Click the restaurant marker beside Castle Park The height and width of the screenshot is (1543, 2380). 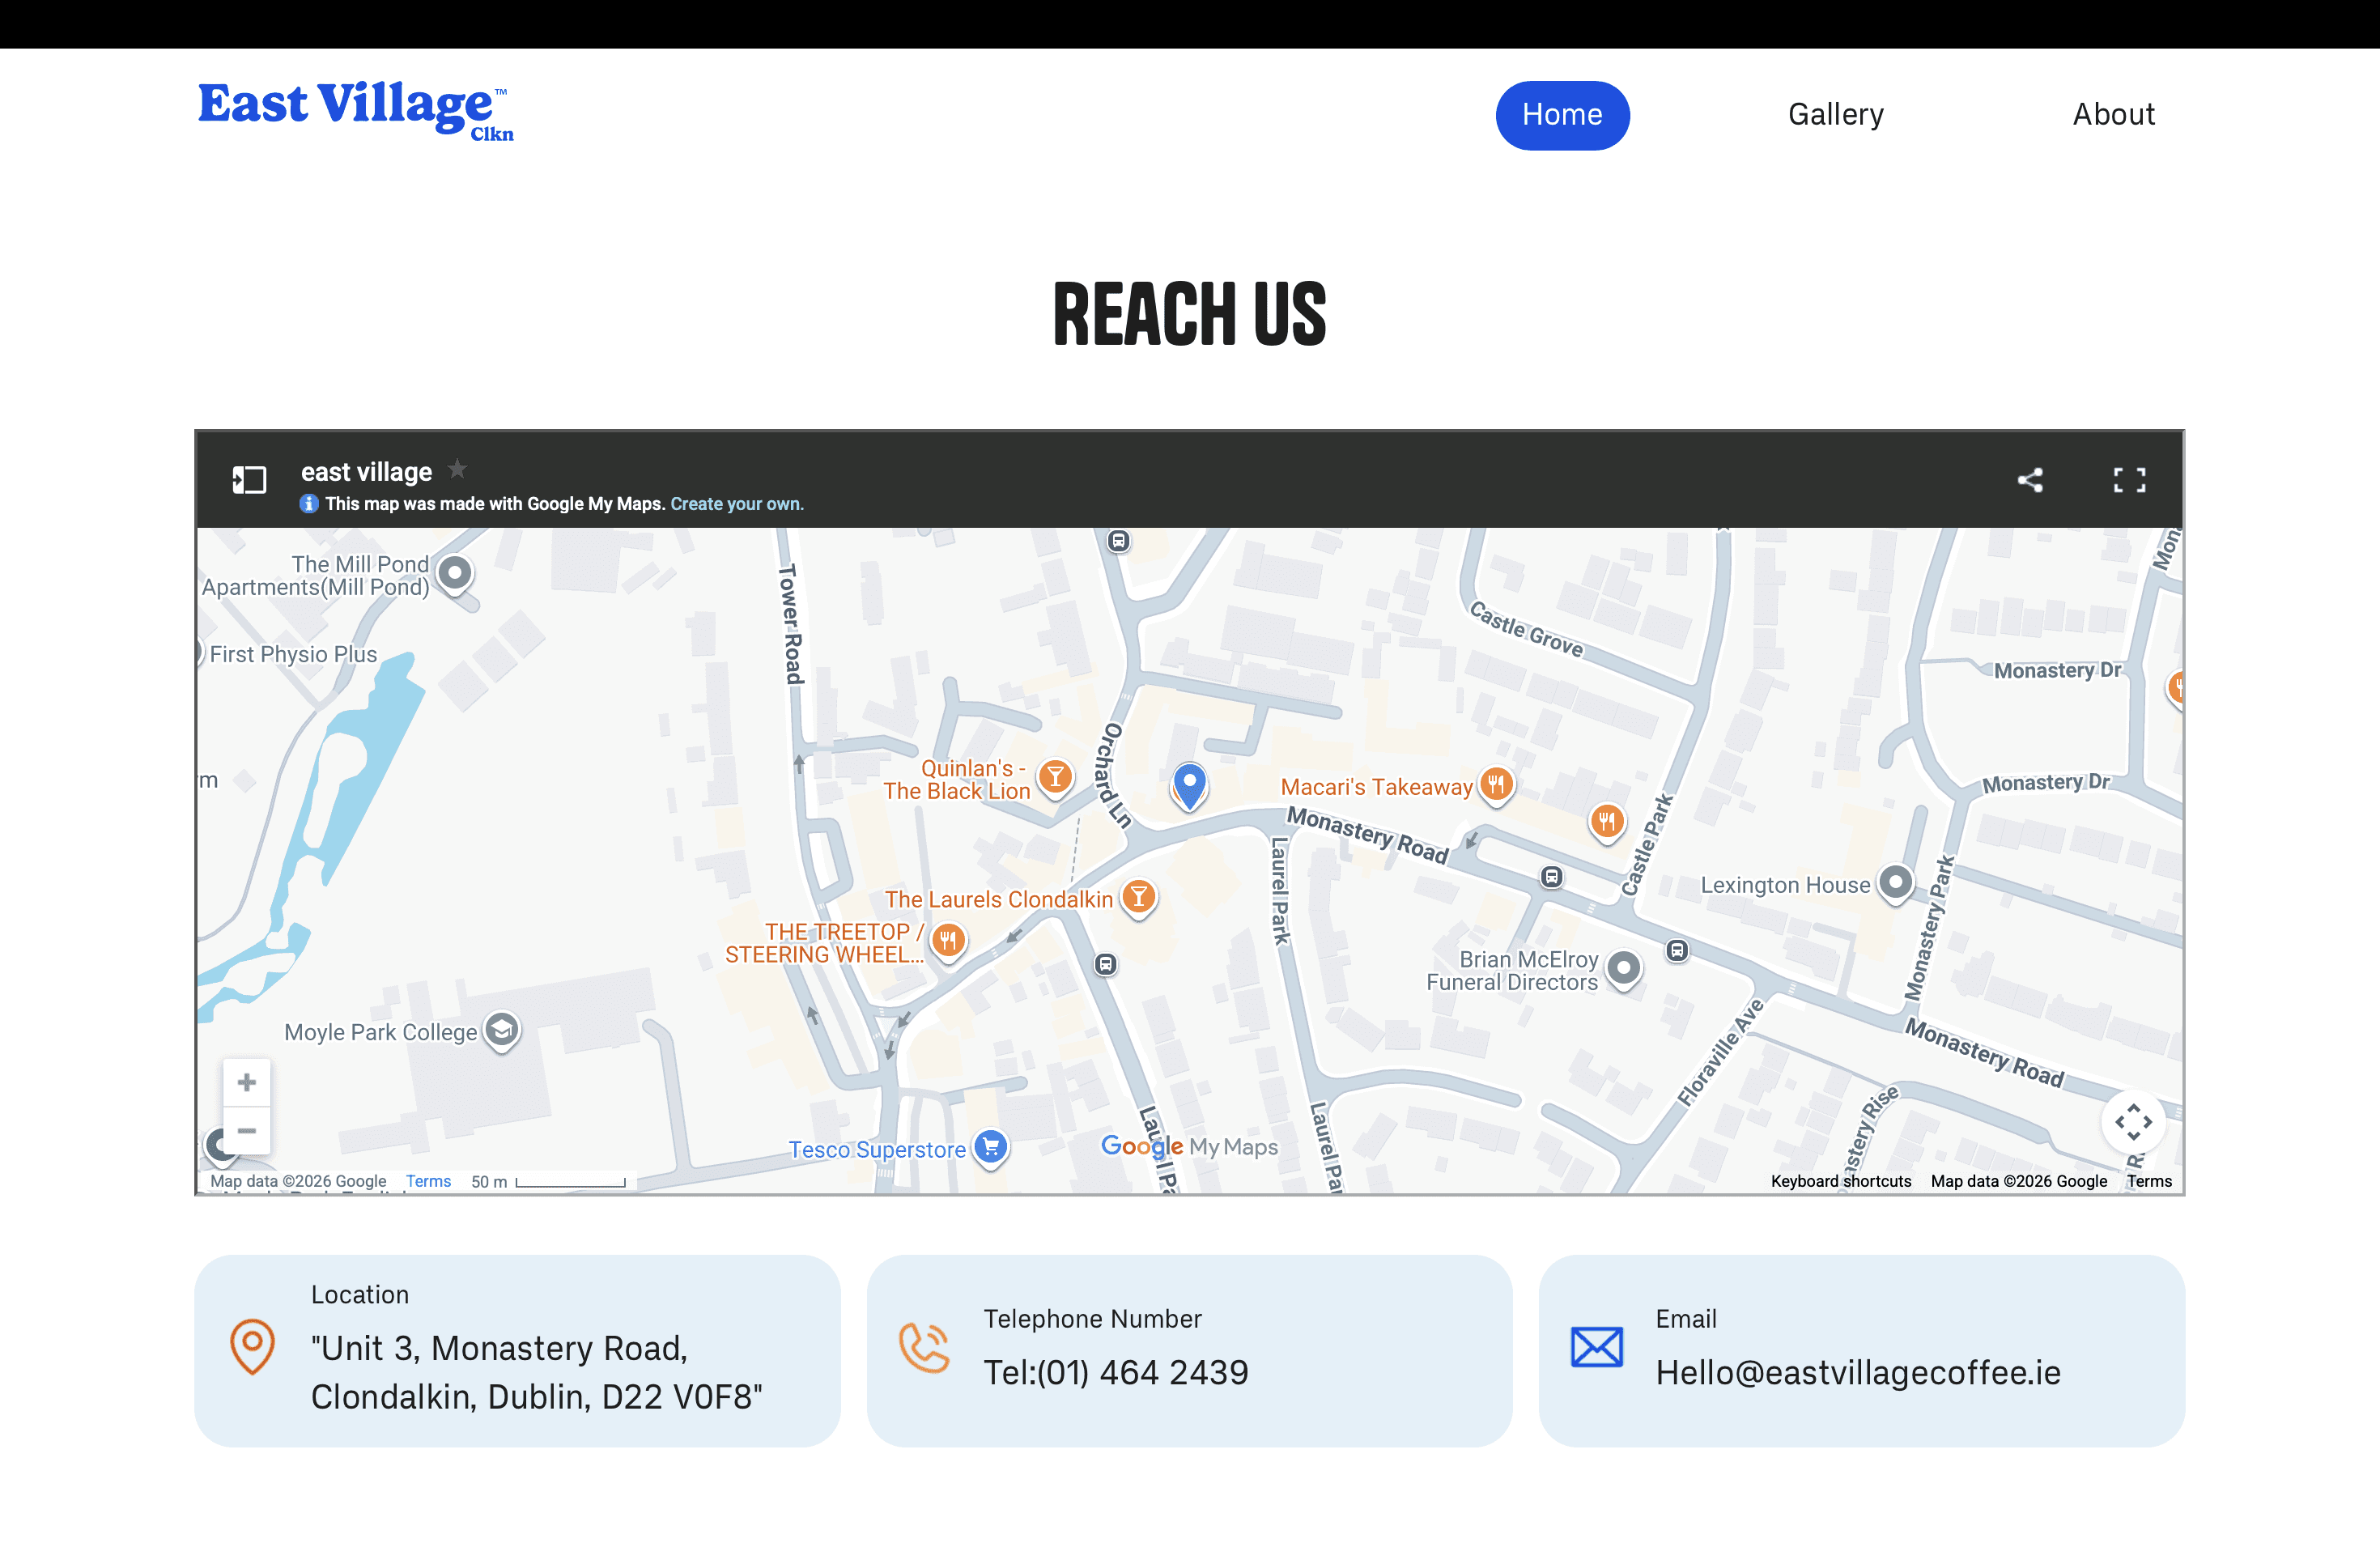1606,823
